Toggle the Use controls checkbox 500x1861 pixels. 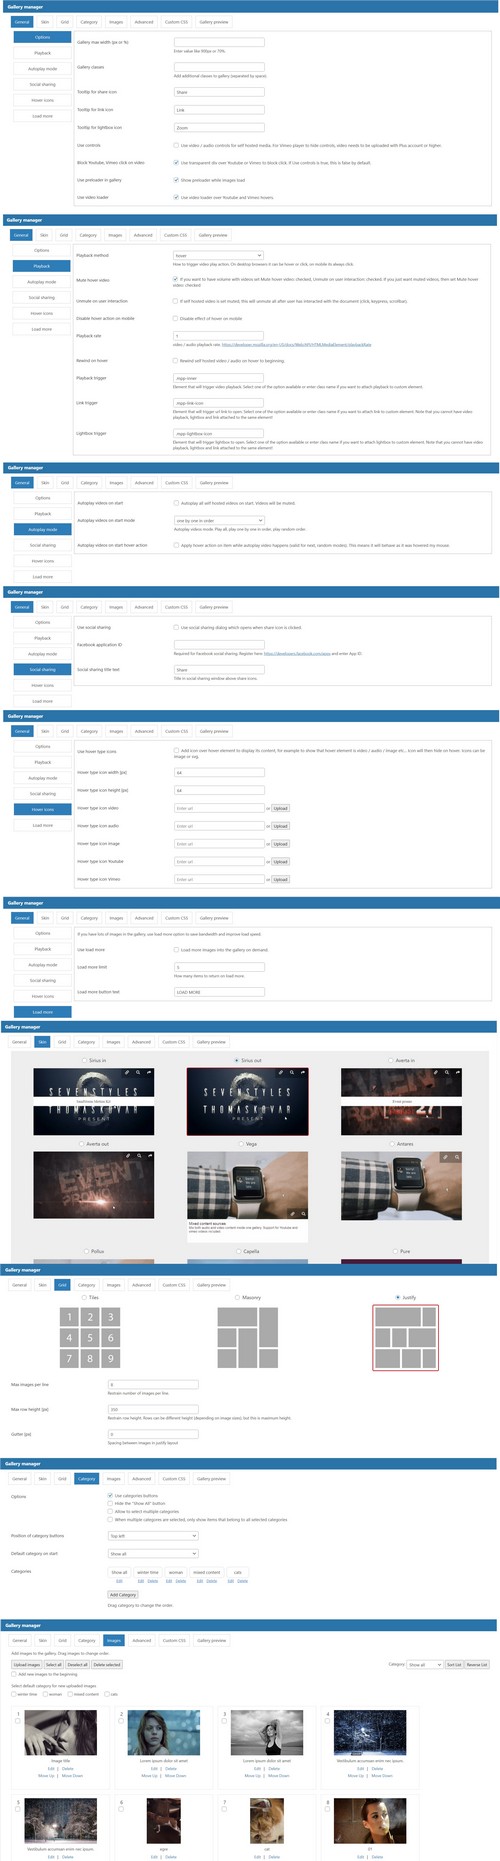(x=176, y=145)
